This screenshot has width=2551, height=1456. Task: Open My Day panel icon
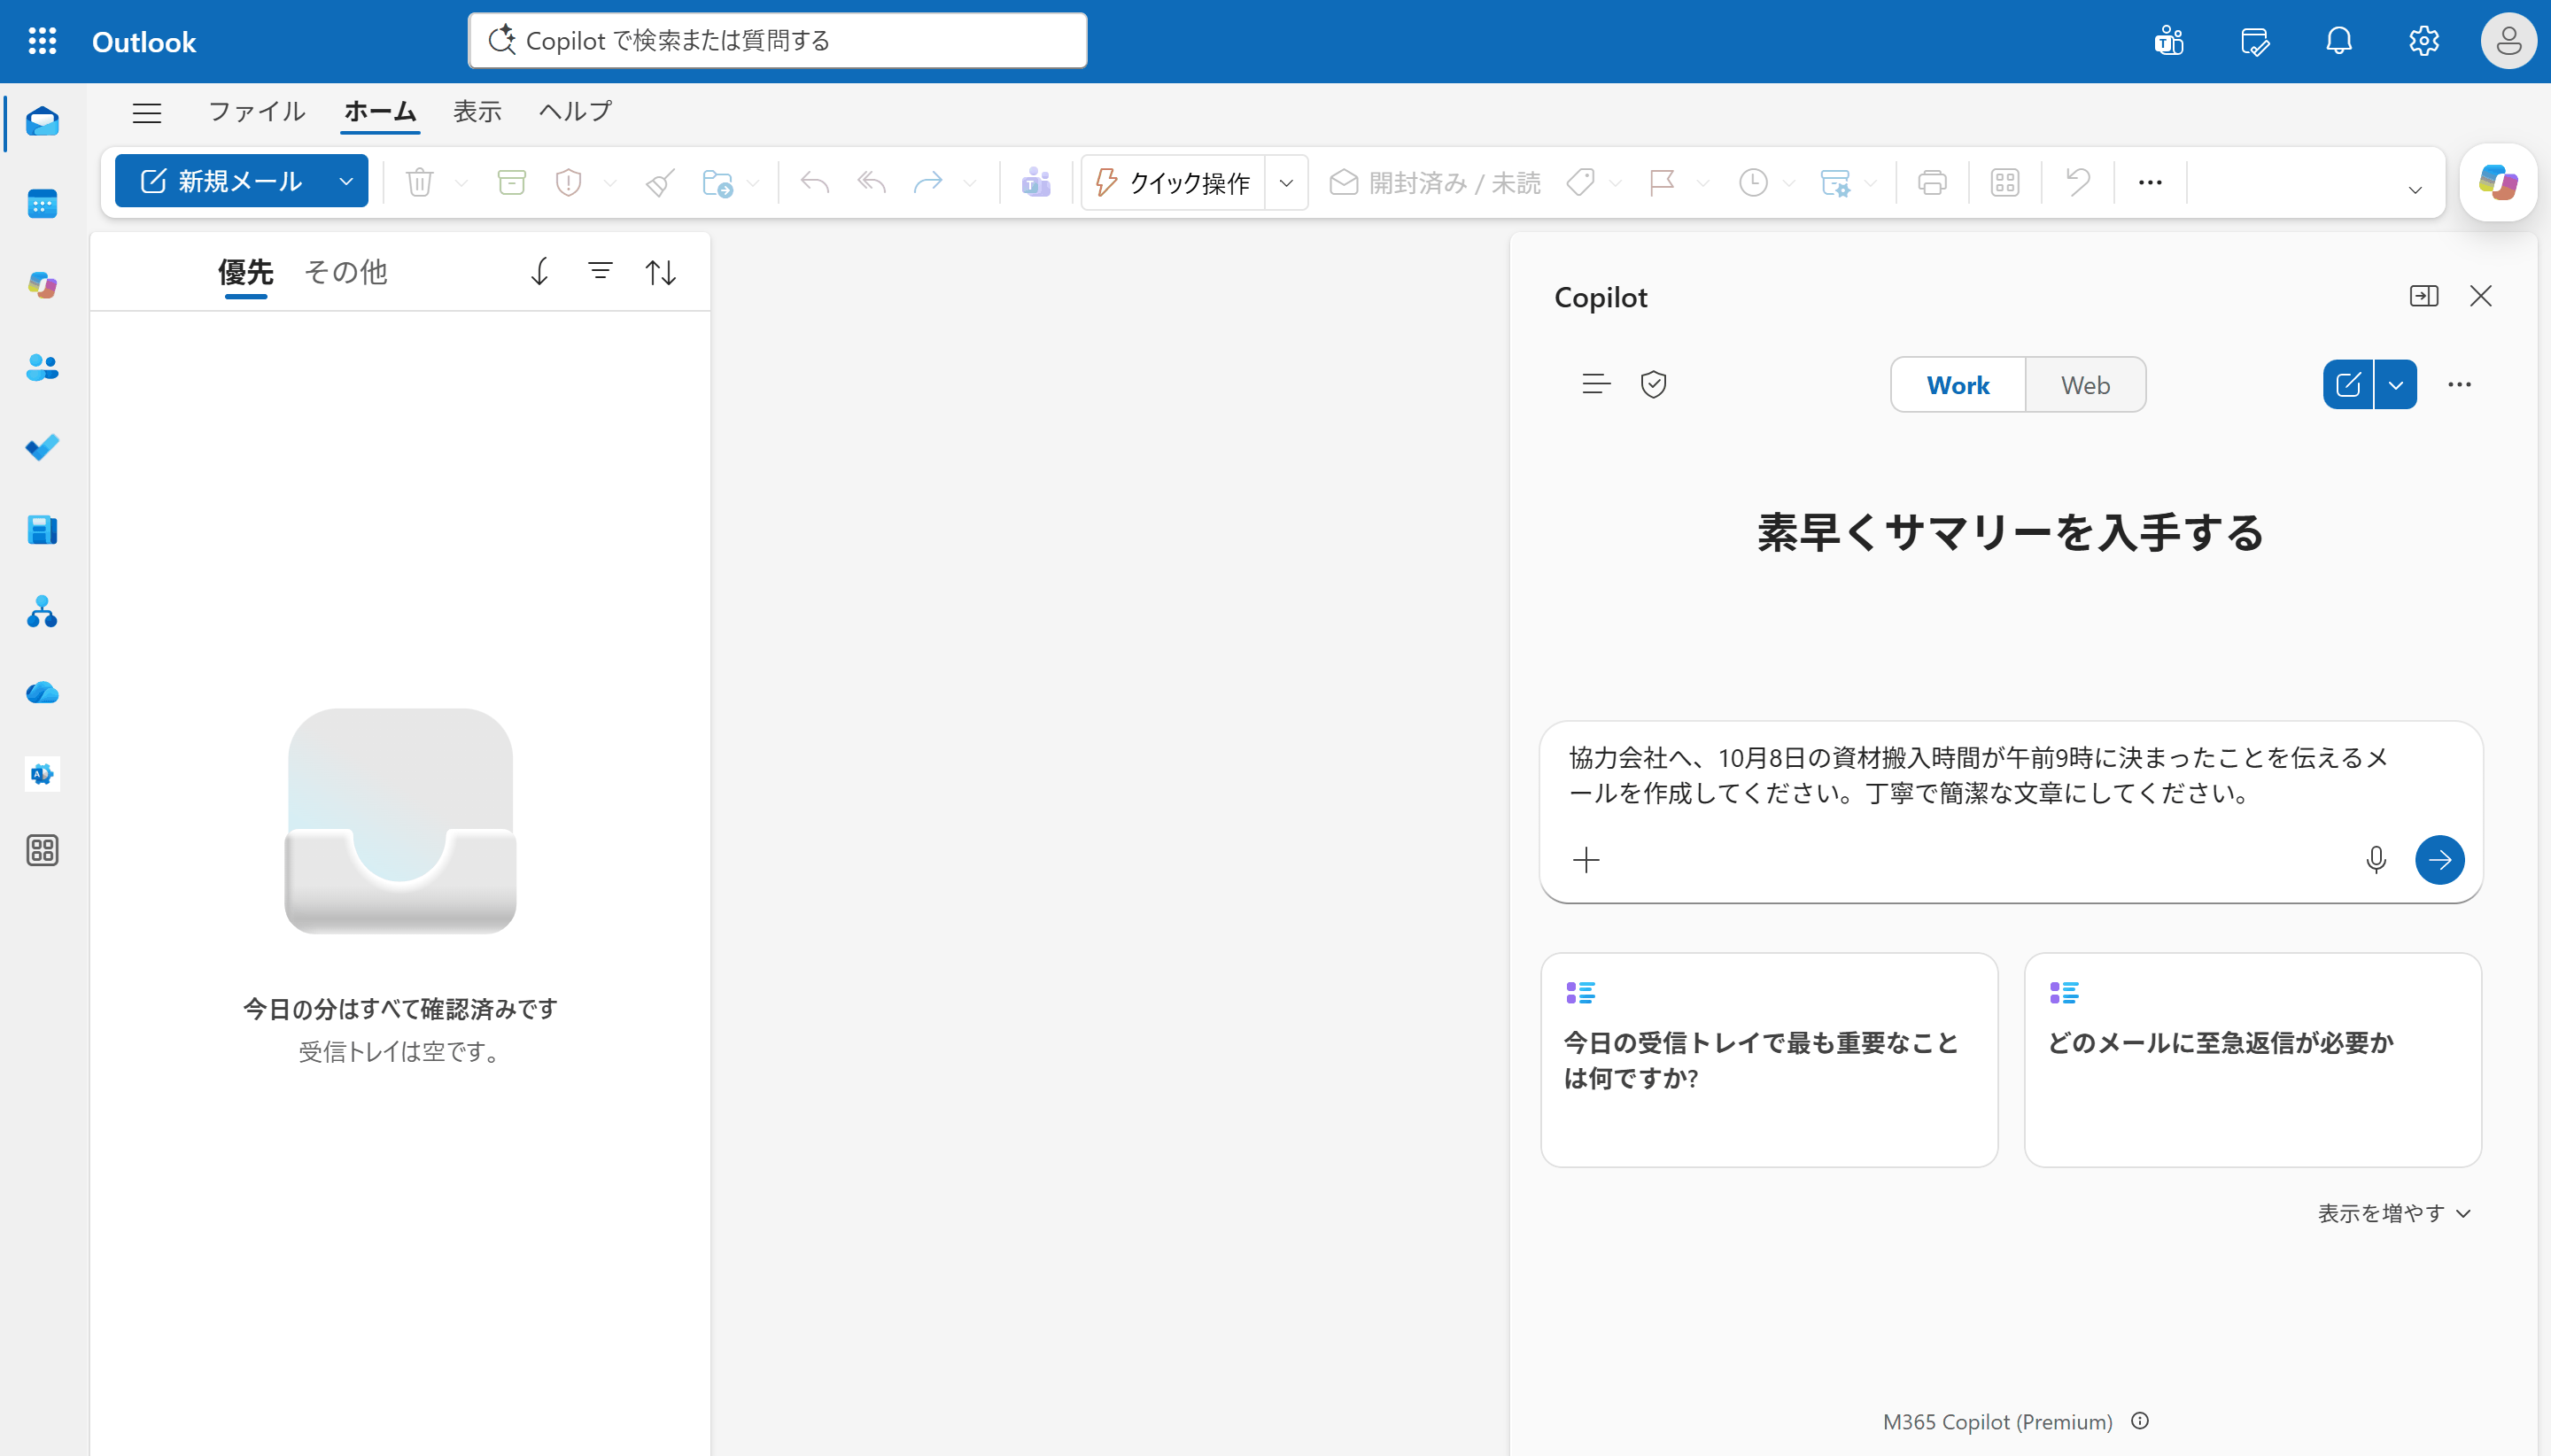pos(2254,41)
